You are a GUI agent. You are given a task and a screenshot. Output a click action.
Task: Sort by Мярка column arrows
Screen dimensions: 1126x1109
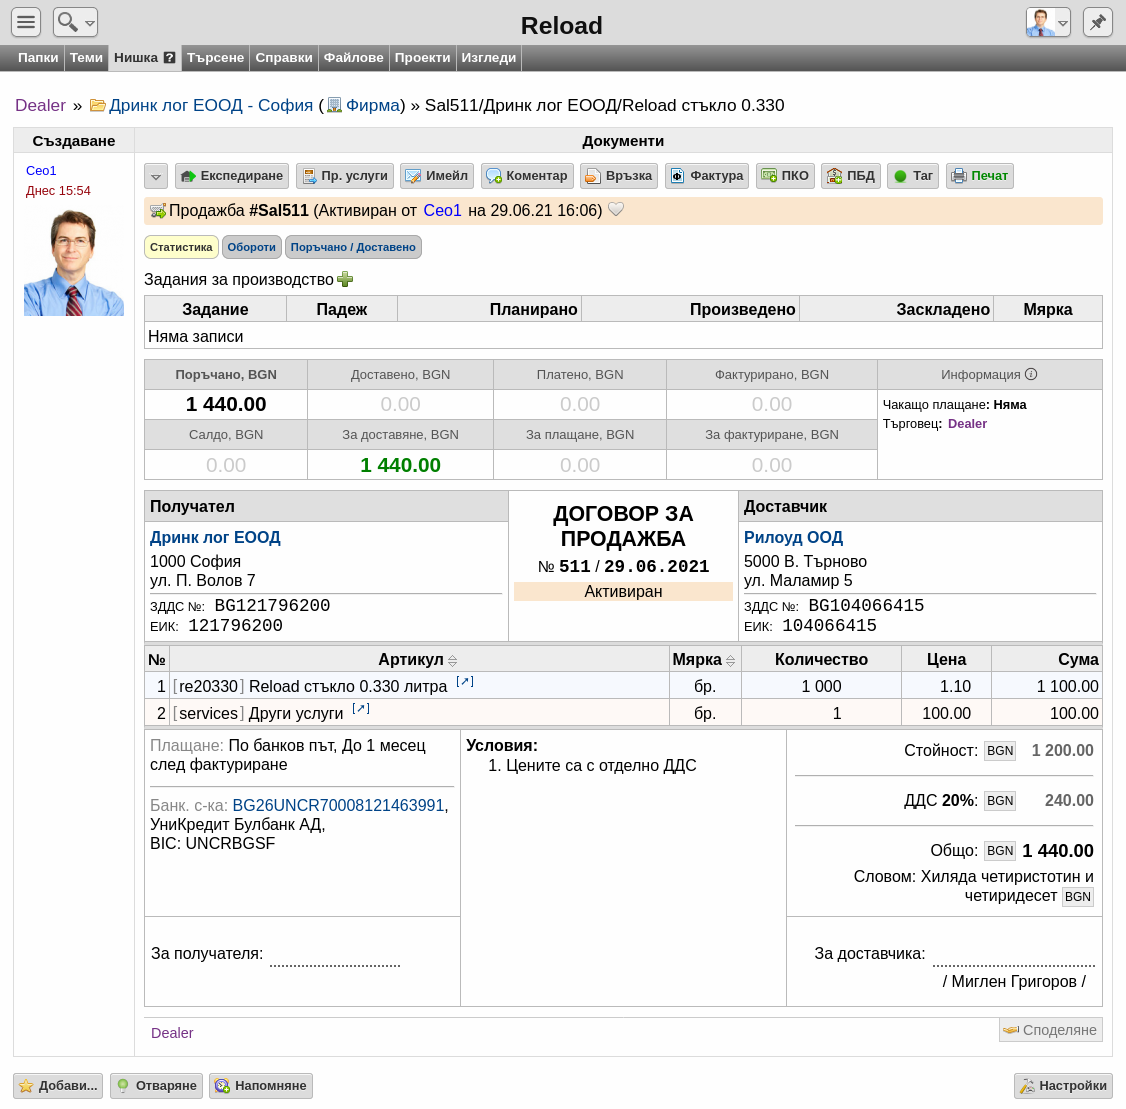(730, 661)
